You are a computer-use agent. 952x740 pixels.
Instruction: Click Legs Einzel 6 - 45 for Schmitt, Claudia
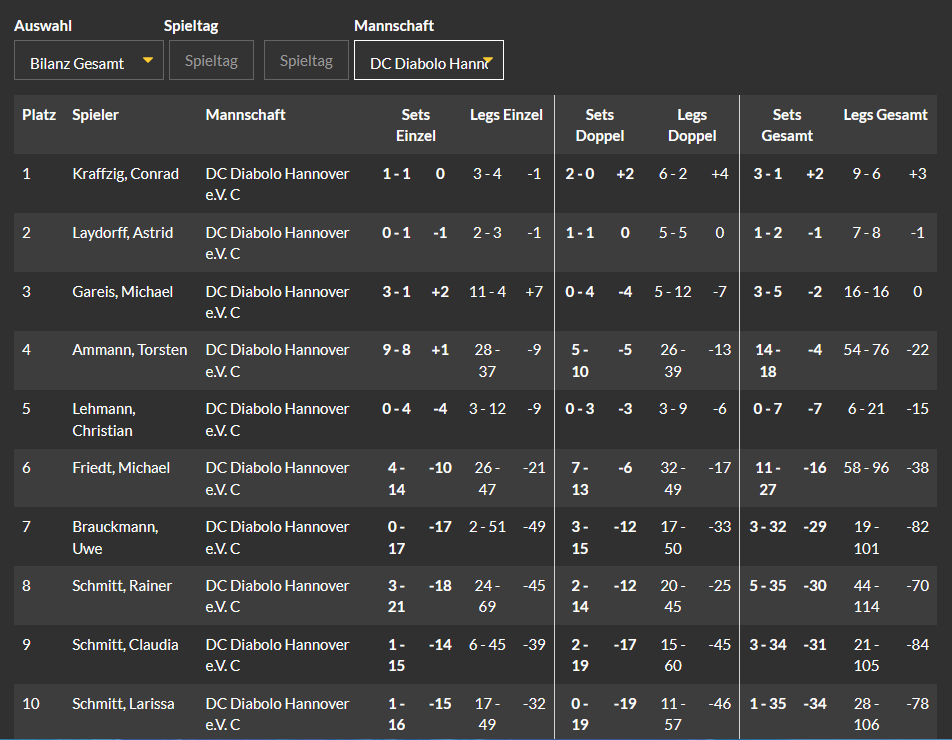pos(488,645)
